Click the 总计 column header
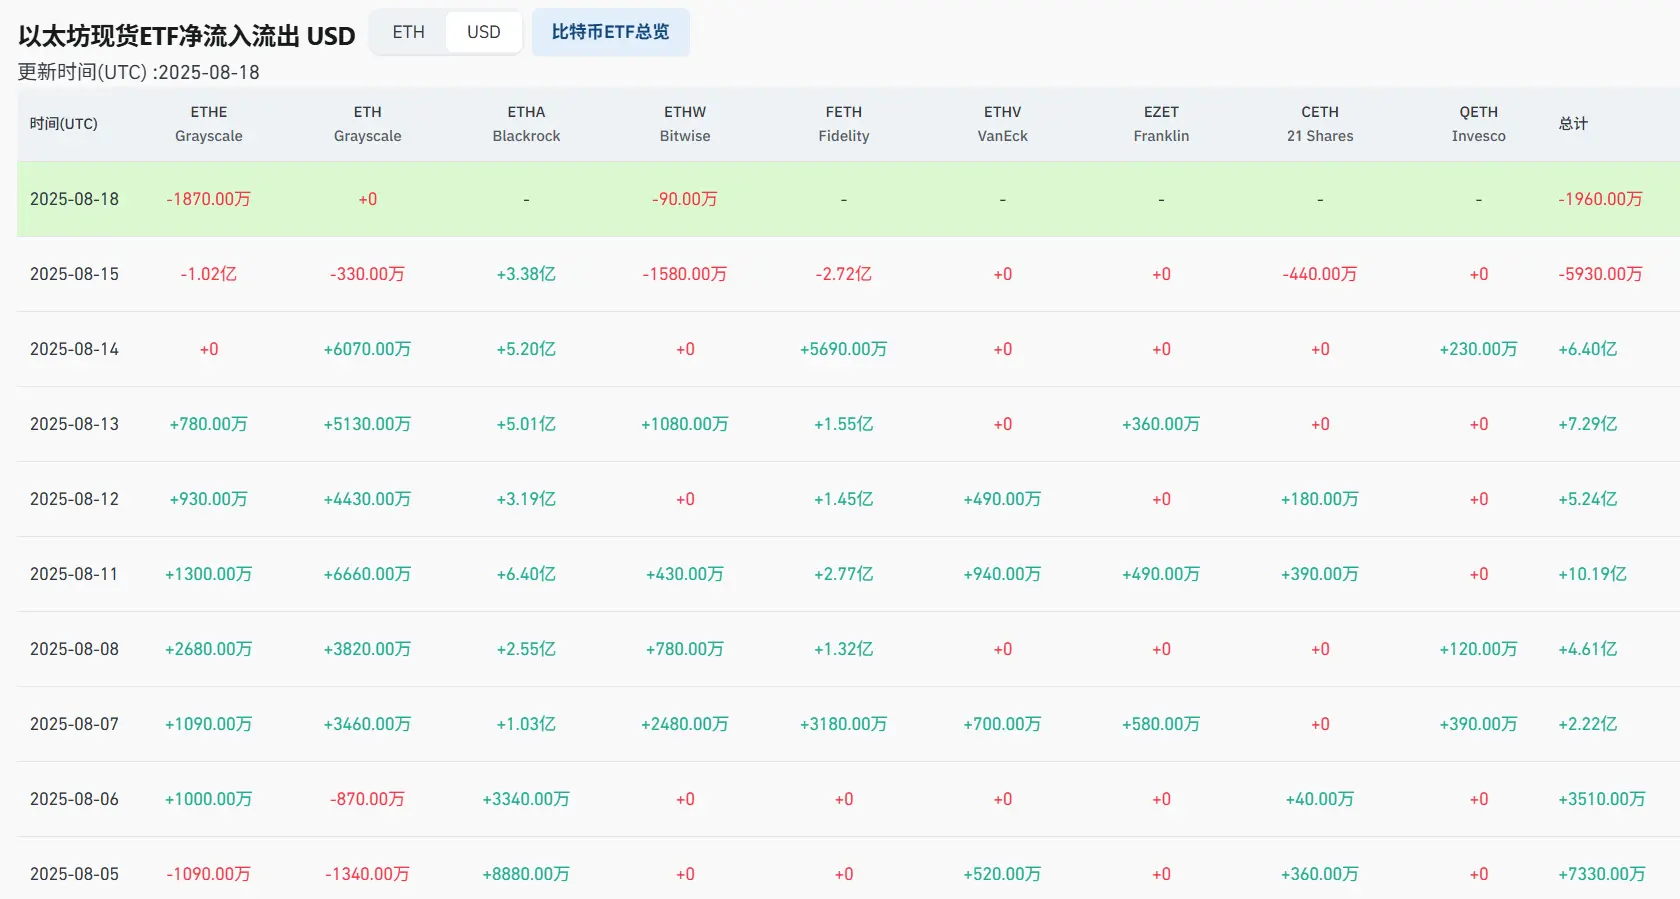 [x=1573, y=124]
